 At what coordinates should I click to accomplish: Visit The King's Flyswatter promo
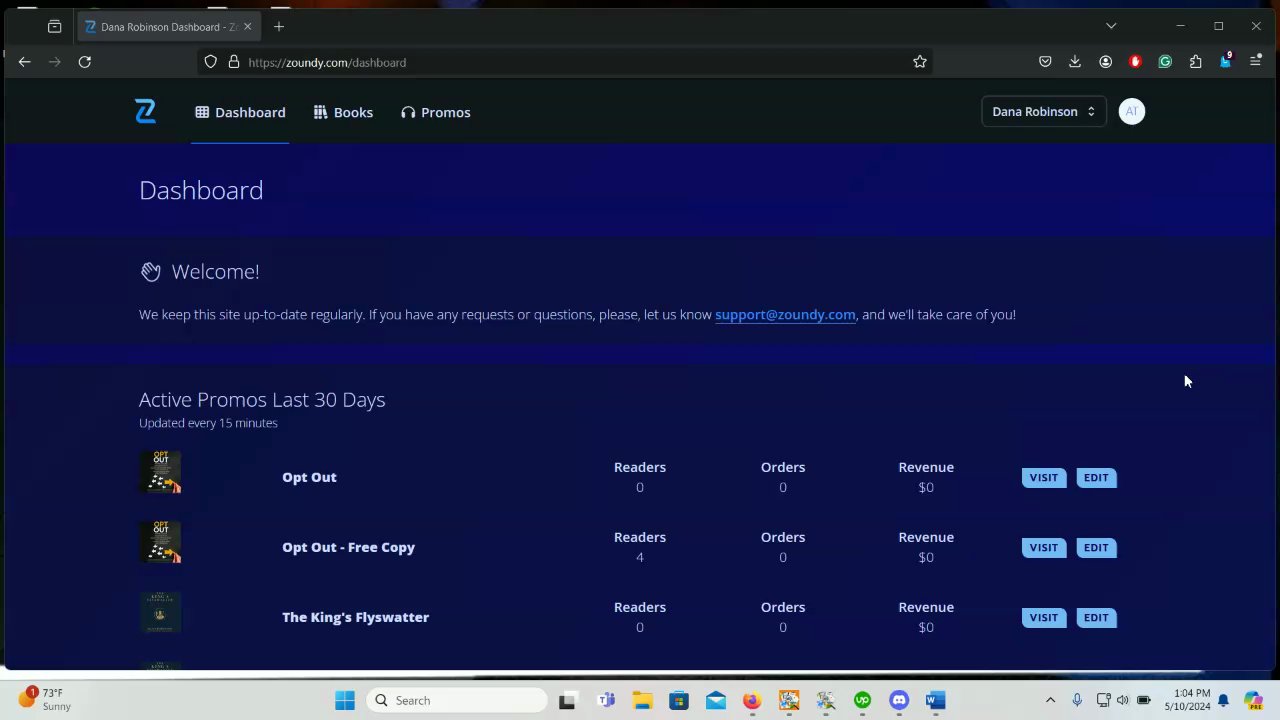pos(1043,617)
